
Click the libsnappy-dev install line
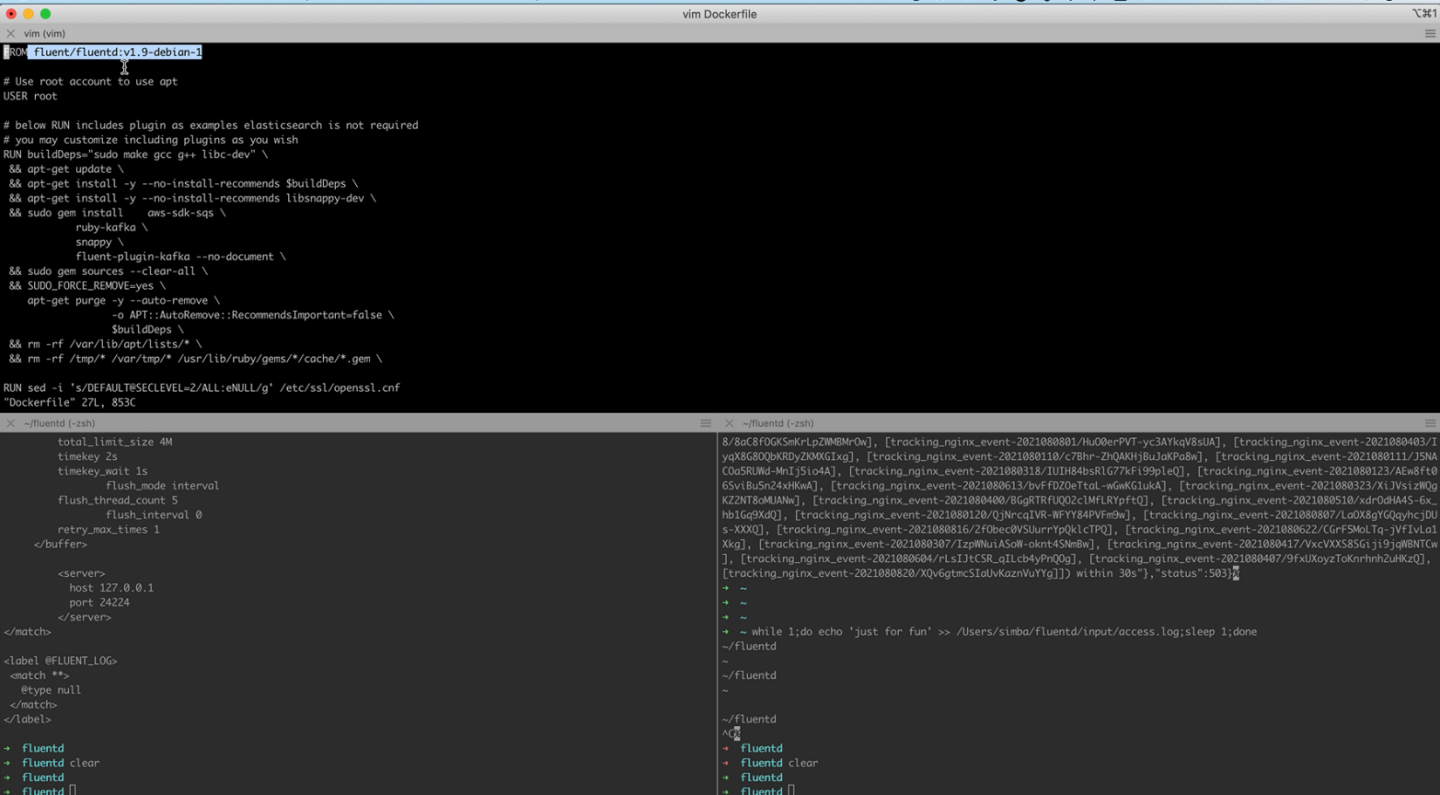[x=192, y=198]
